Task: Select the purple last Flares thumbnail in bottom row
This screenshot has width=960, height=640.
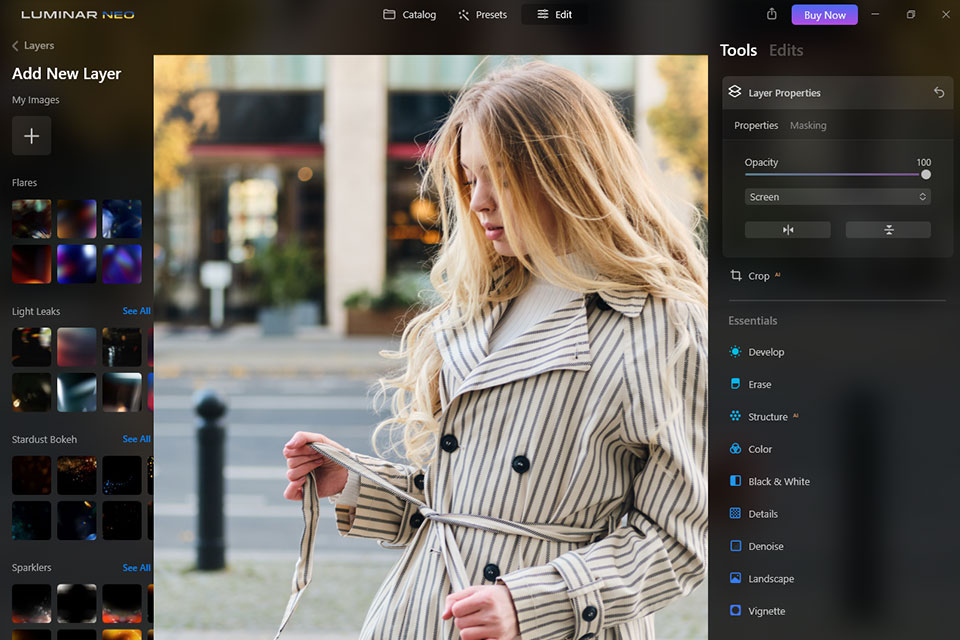Action: [x=122, y=264]
